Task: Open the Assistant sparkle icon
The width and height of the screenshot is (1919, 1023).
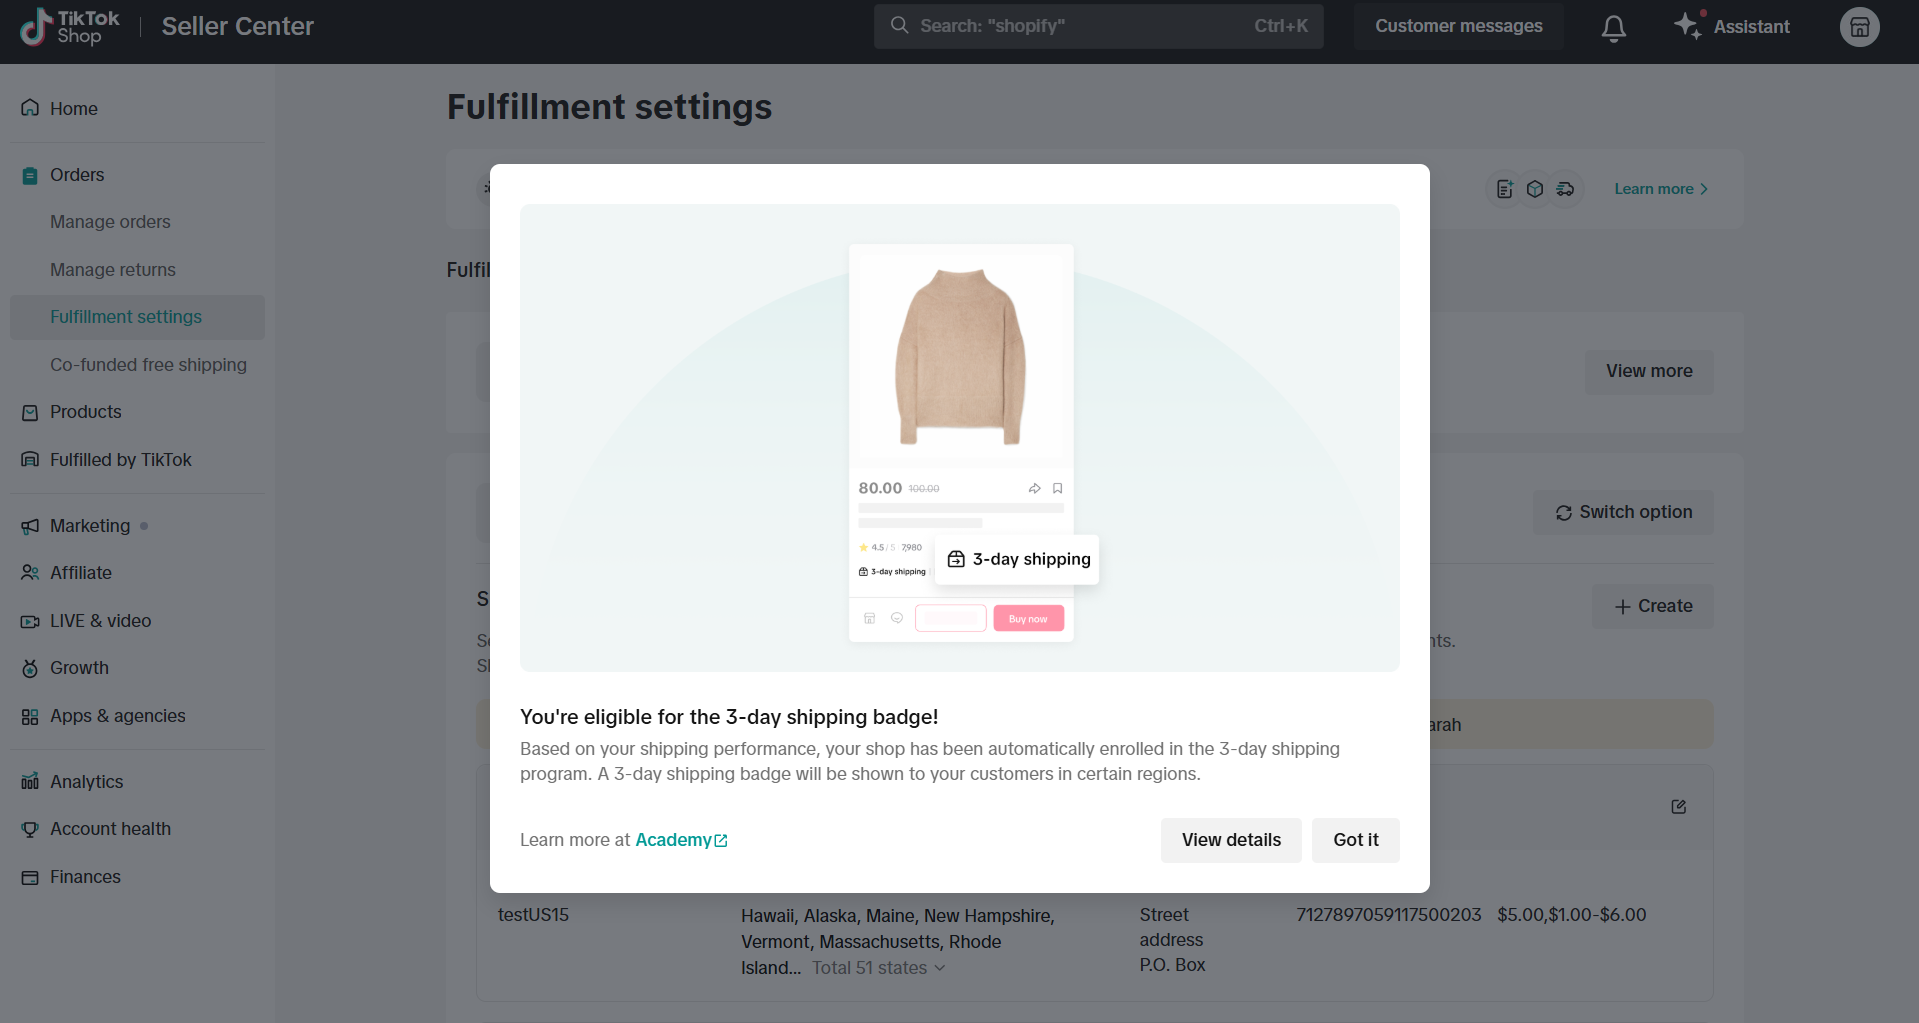Action: point(1688,26)
